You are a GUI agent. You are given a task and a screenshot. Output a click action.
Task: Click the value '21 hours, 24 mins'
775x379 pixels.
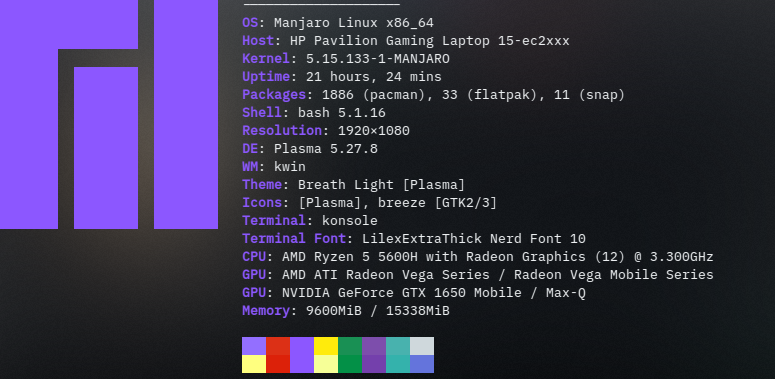[x=374, y=77]
